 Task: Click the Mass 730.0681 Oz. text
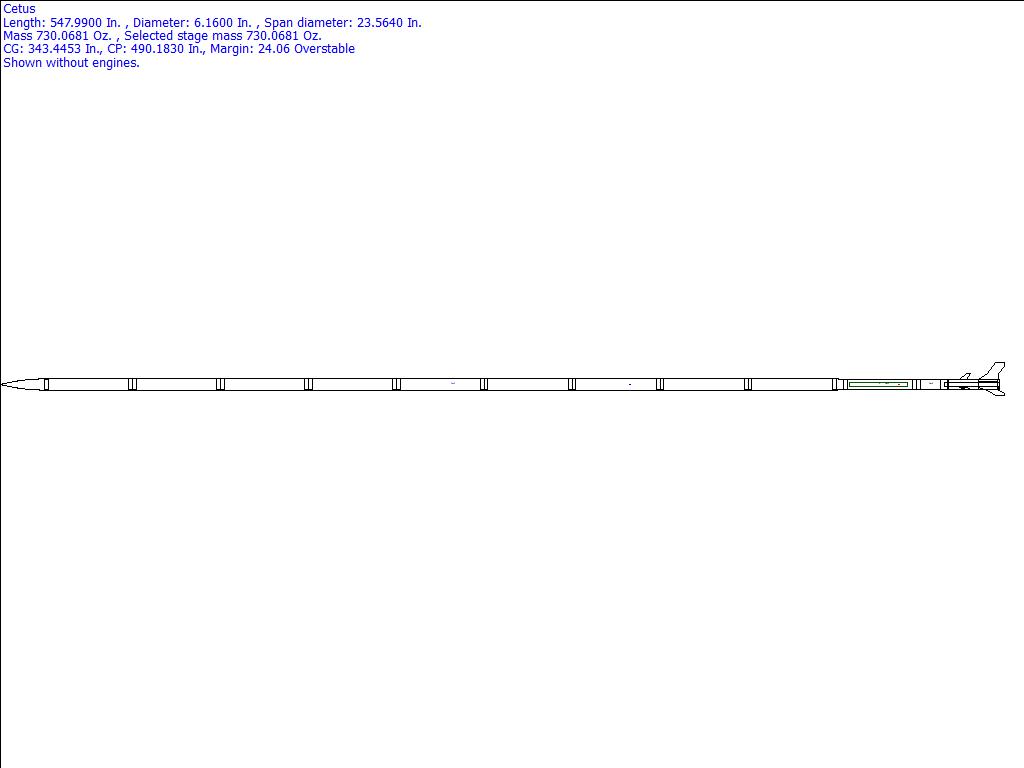tap(57, 36)
